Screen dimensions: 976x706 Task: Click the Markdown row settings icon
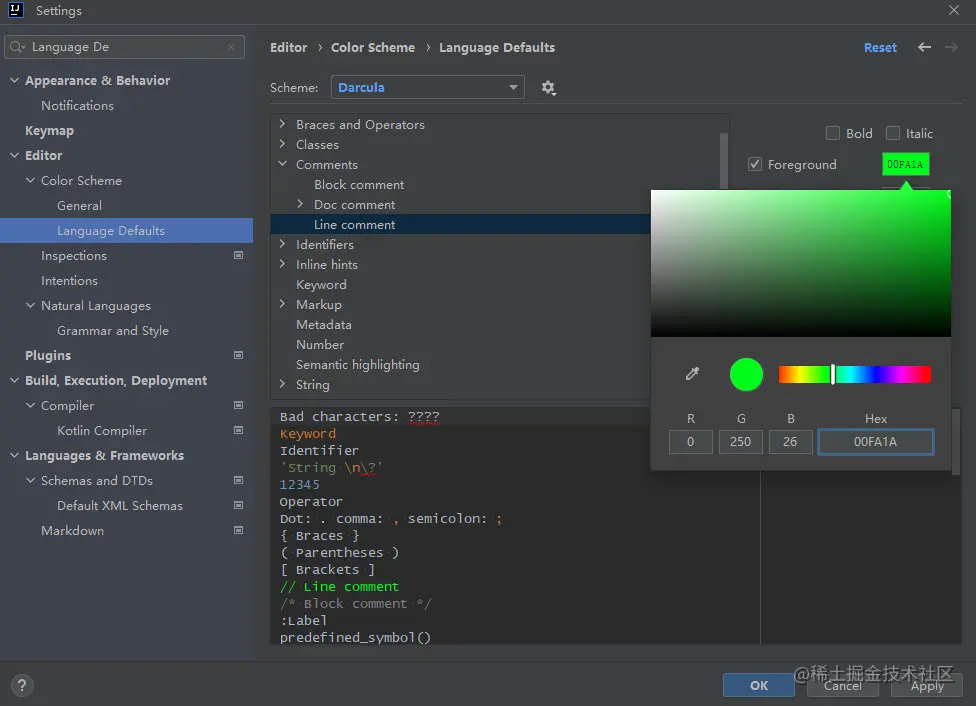point(238,530)
